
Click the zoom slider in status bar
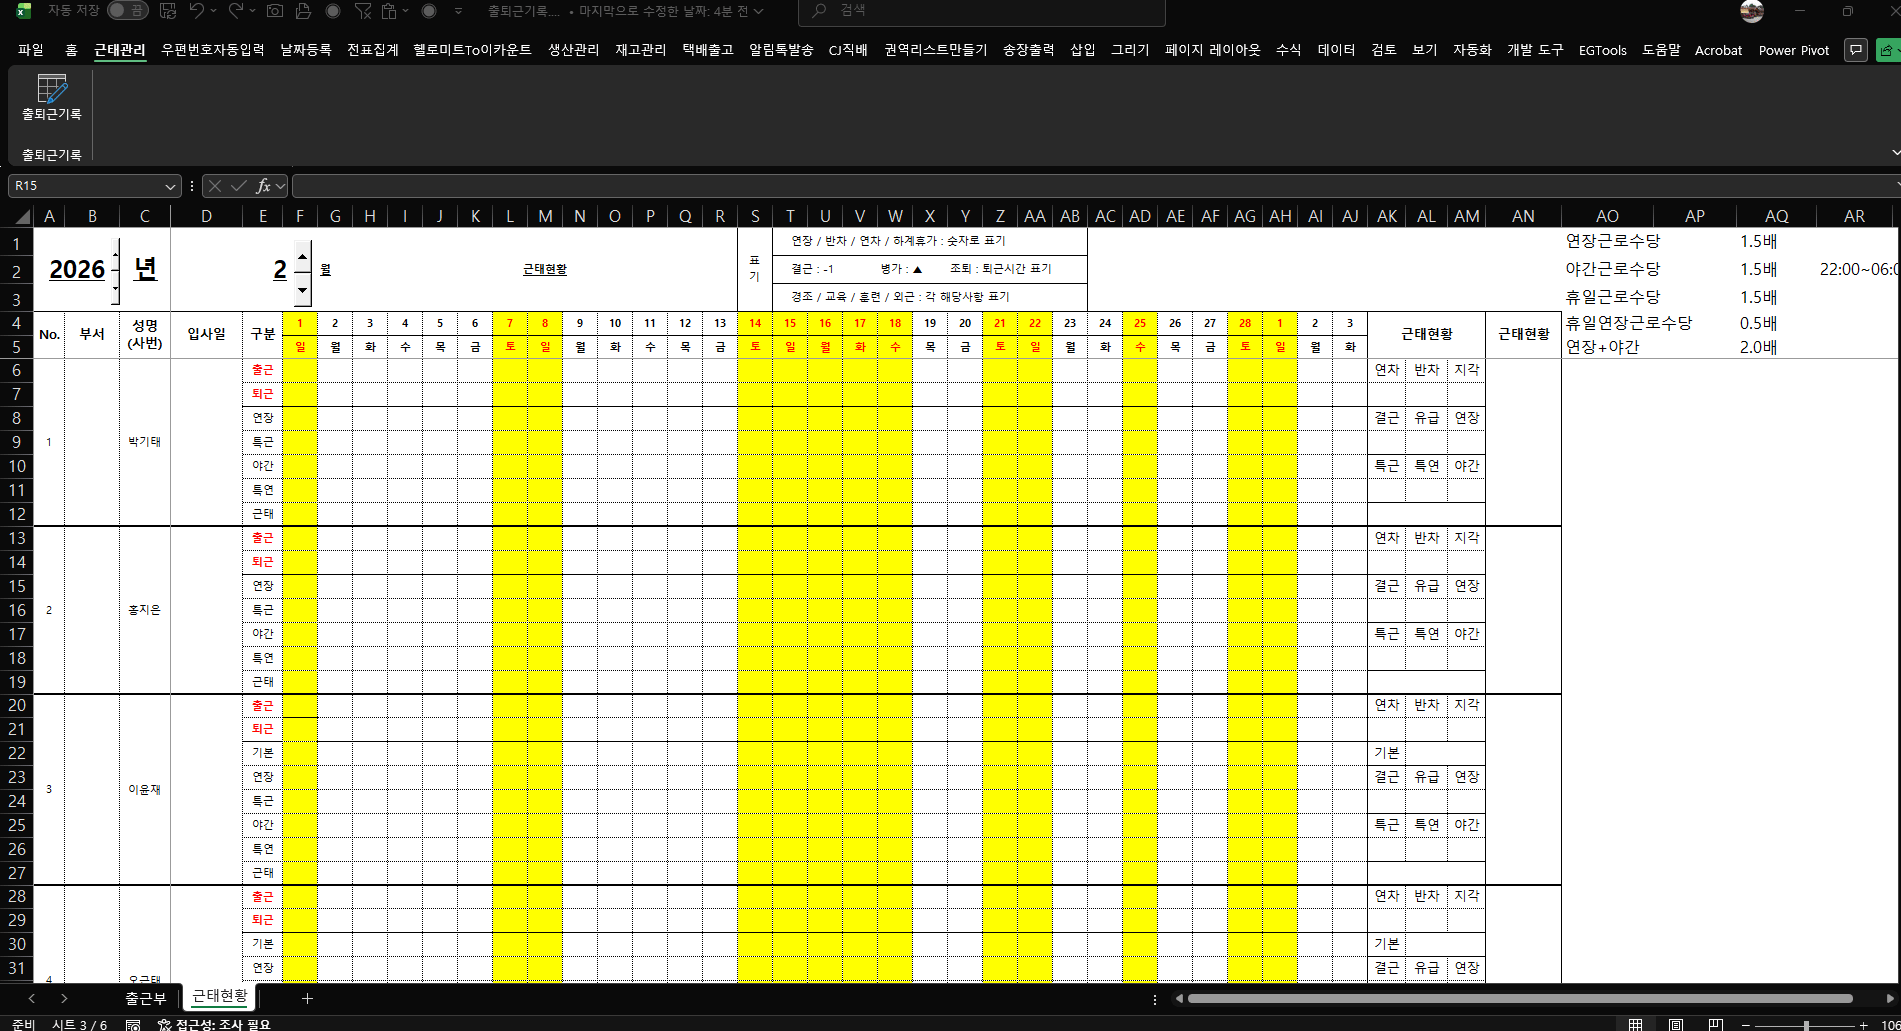pos(1806,1025)
